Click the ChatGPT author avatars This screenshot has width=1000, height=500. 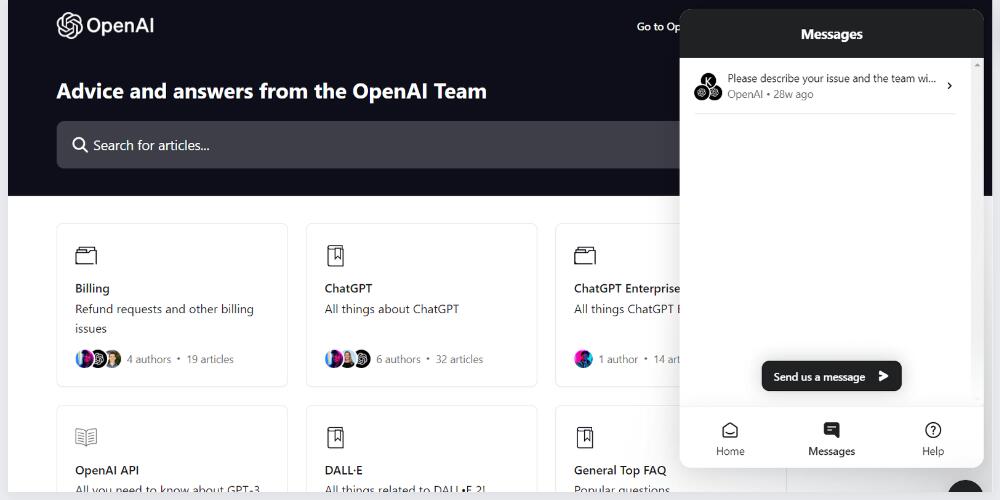(x=348, y=359)
